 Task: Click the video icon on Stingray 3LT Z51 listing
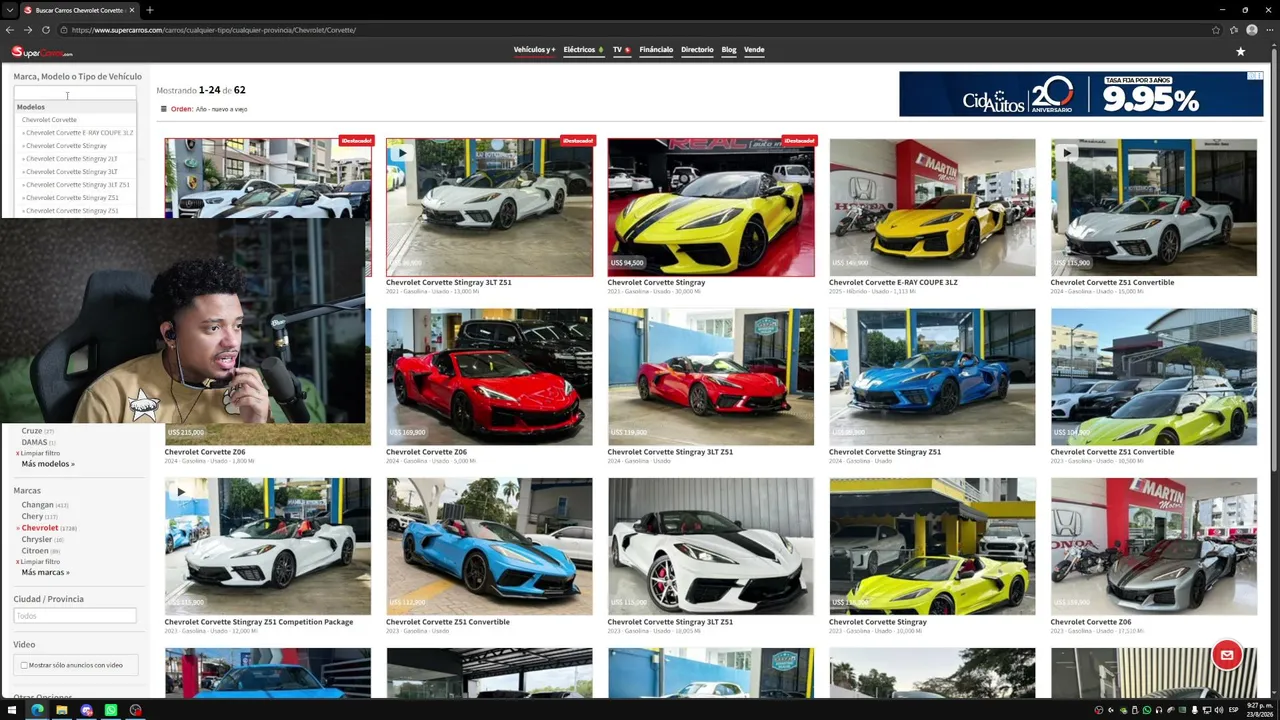(400, 153)
